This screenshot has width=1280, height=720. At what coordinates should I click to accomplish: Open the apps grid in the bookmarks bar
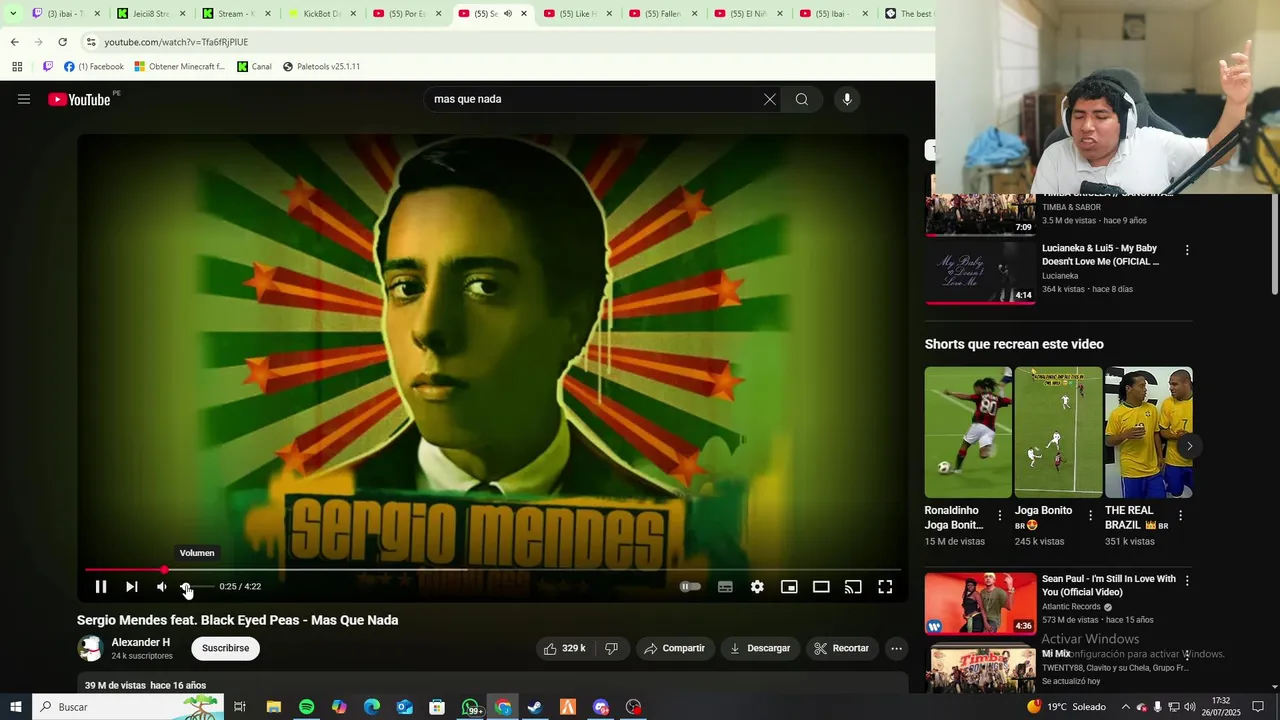[x=17, y=67]
